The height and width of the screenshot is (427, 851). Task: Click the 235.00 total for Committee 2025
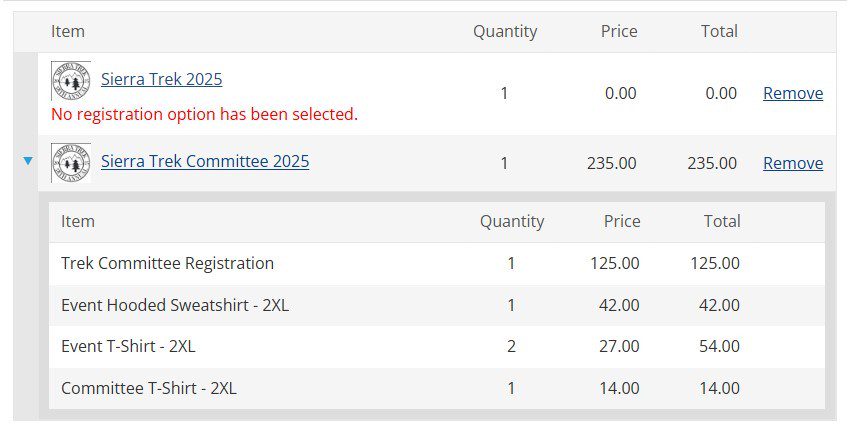click(712, 163)
